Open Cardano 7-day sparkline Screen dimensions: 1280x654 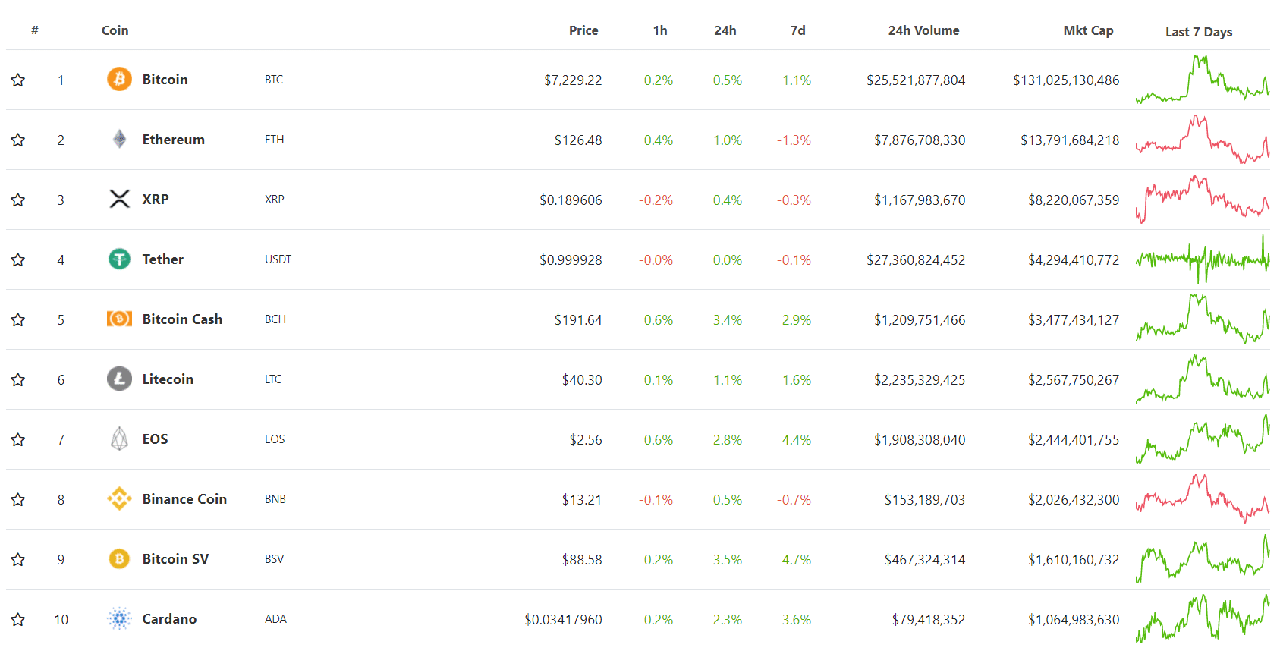[1202, 620]
